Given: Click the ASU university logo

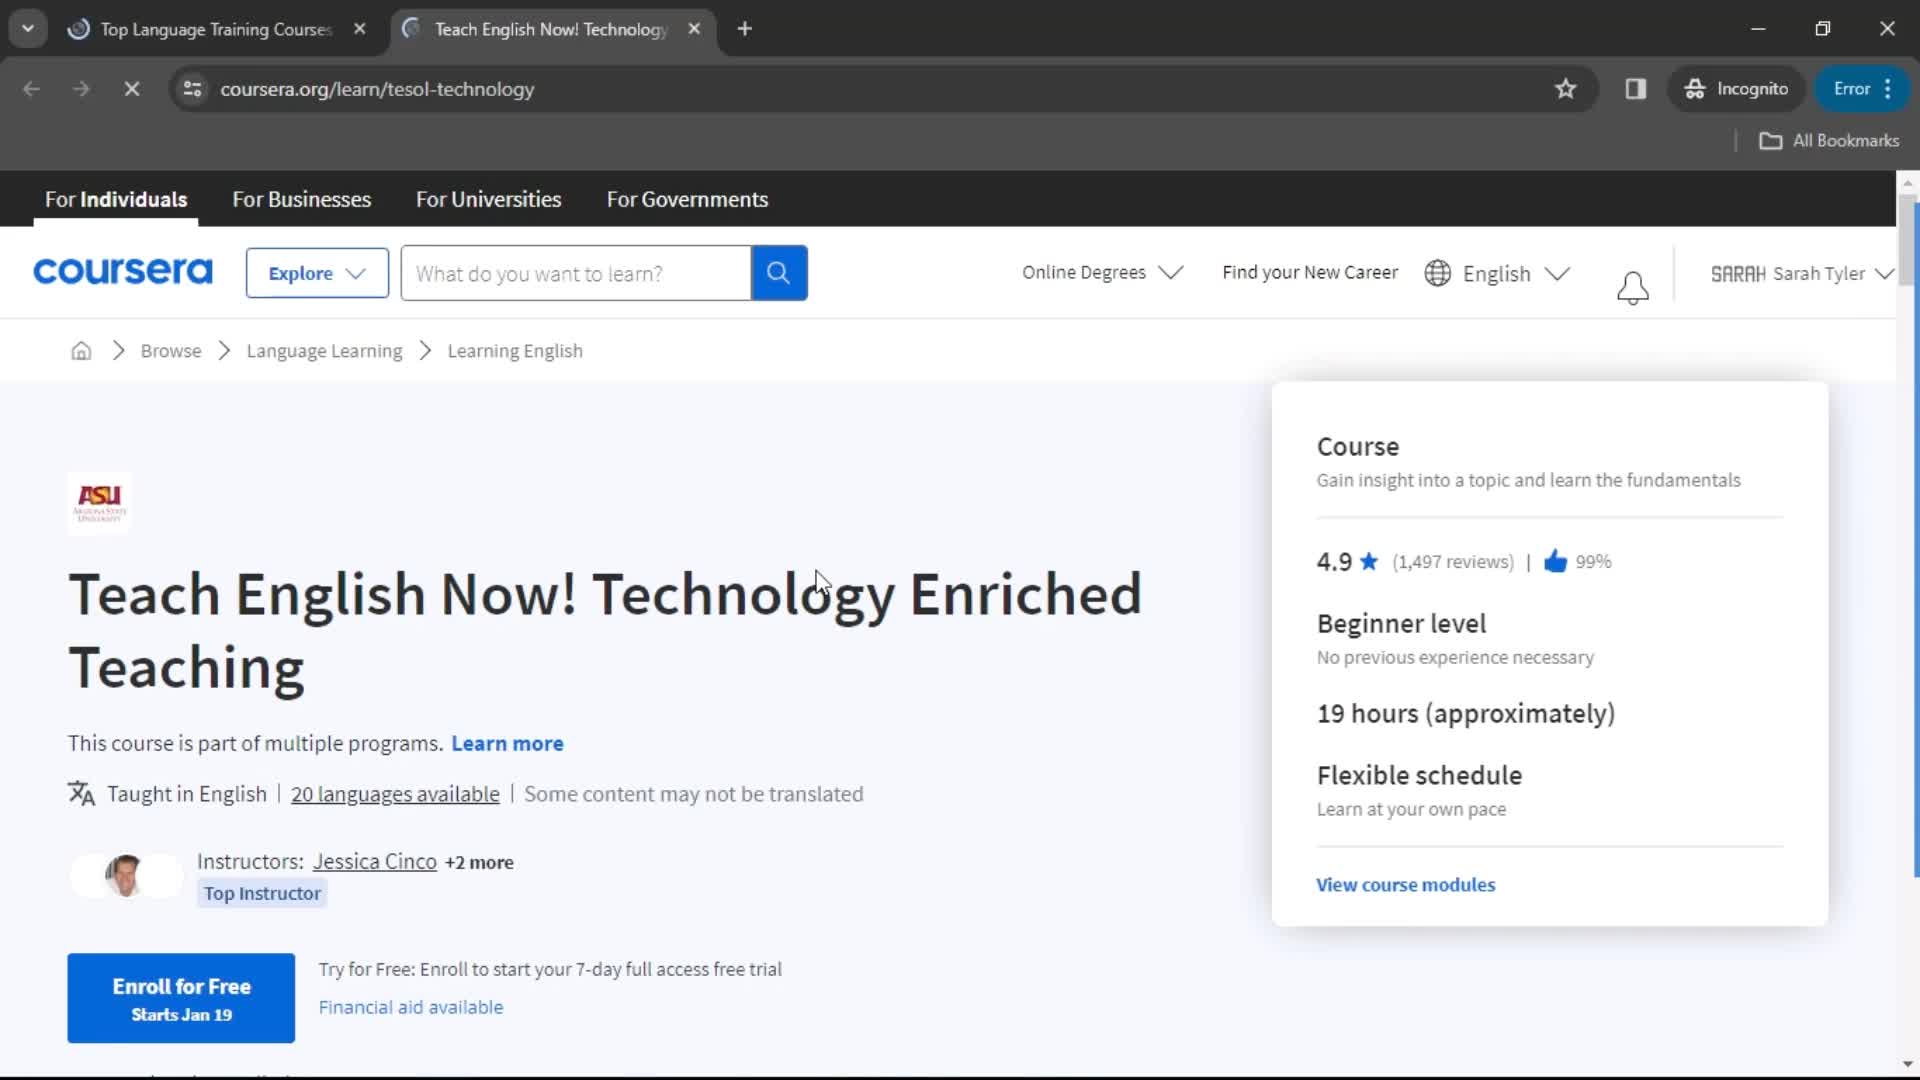Looking at the screenshot, I should pos(99,503).
